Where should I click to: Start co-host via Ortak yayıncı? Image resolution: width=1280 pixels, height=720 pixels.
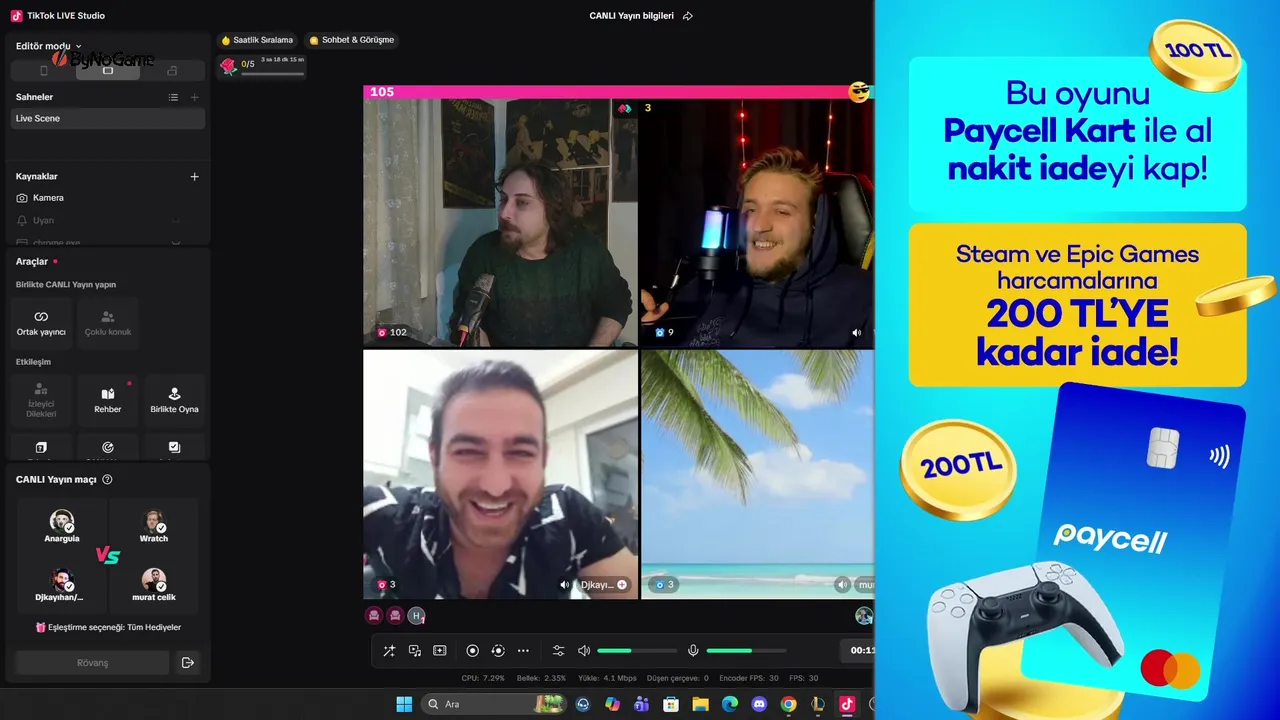41,322
